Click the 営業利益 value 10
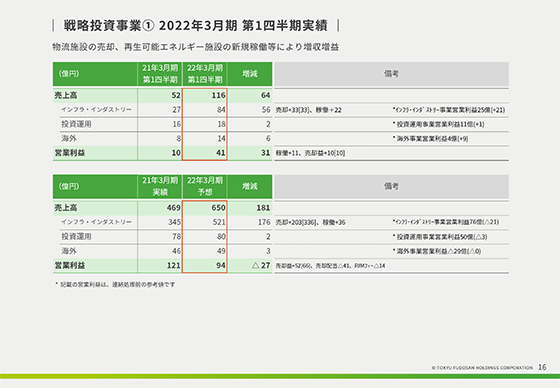The width and height of the screenshot is (560, 388). 176,153
